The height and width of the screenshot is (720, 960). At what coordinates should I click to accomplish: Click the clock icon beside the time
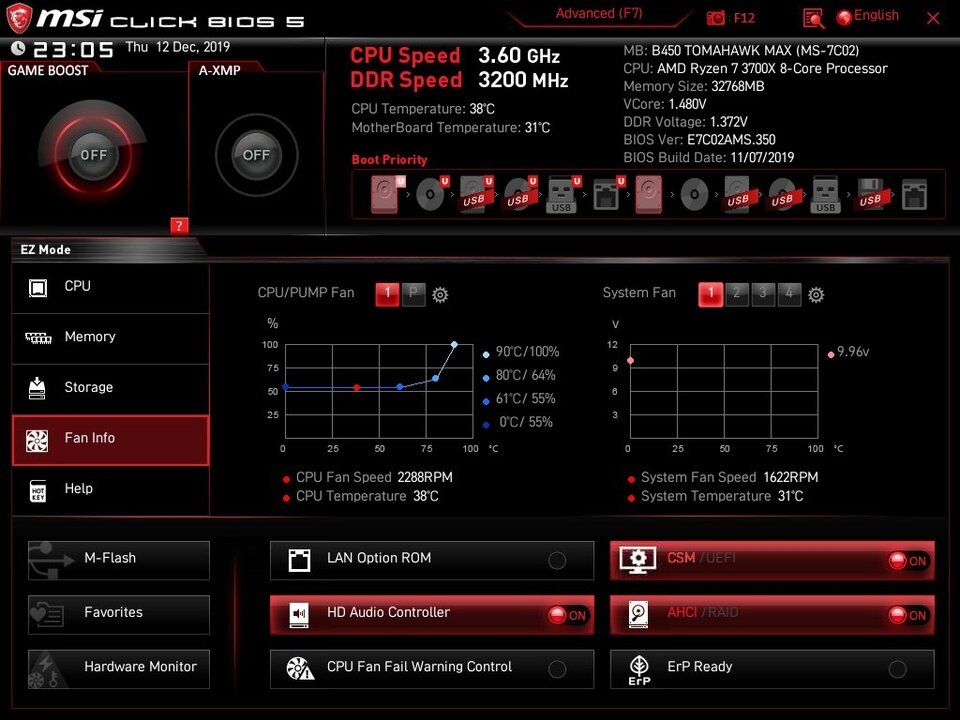pyautogui.click(x=18, y=48)
